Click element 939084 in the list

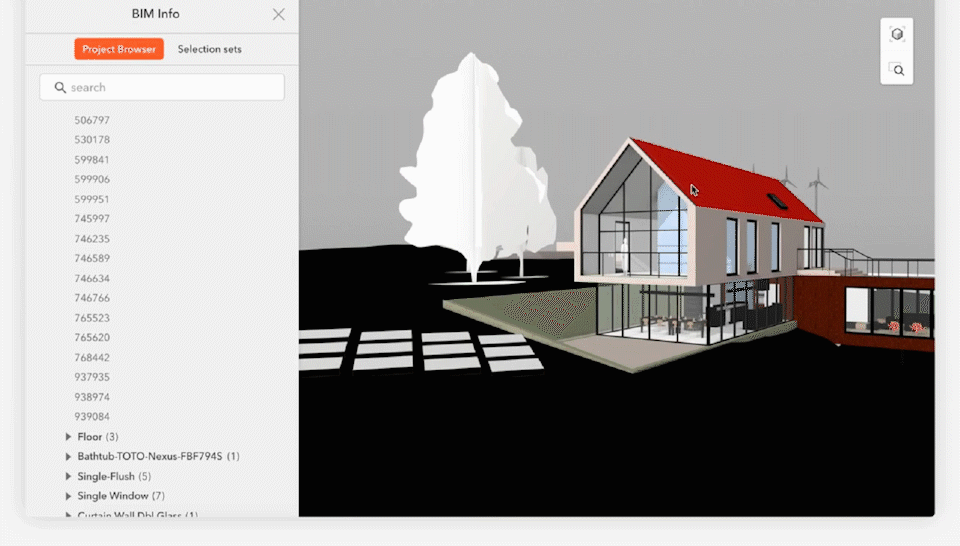tap(92, 417)
